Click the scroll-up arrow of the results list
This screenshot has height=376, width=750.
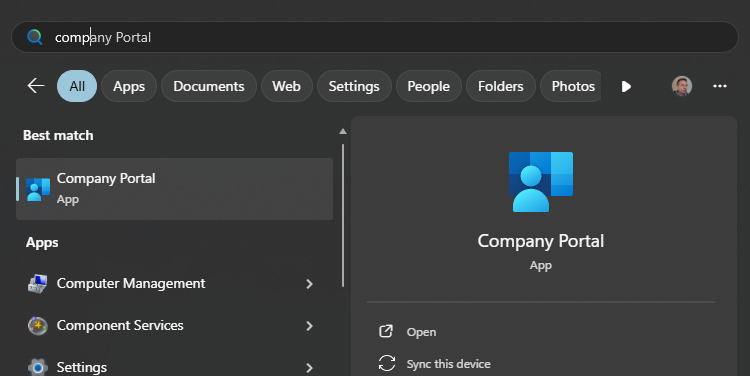point(342,131)
